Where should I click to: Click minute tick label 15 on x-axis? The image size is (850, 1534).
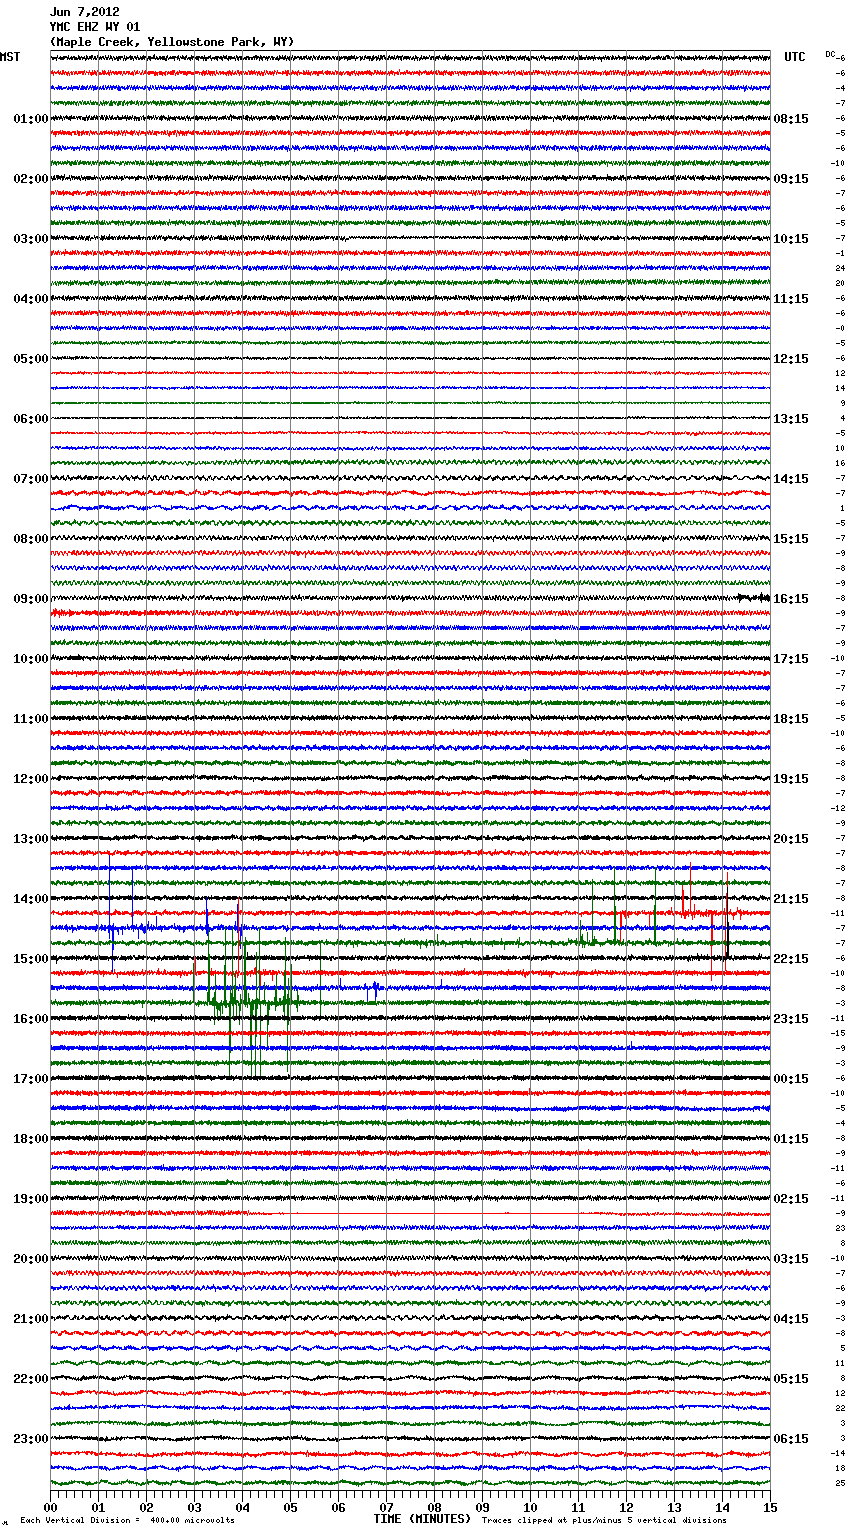coord(770,1507)
